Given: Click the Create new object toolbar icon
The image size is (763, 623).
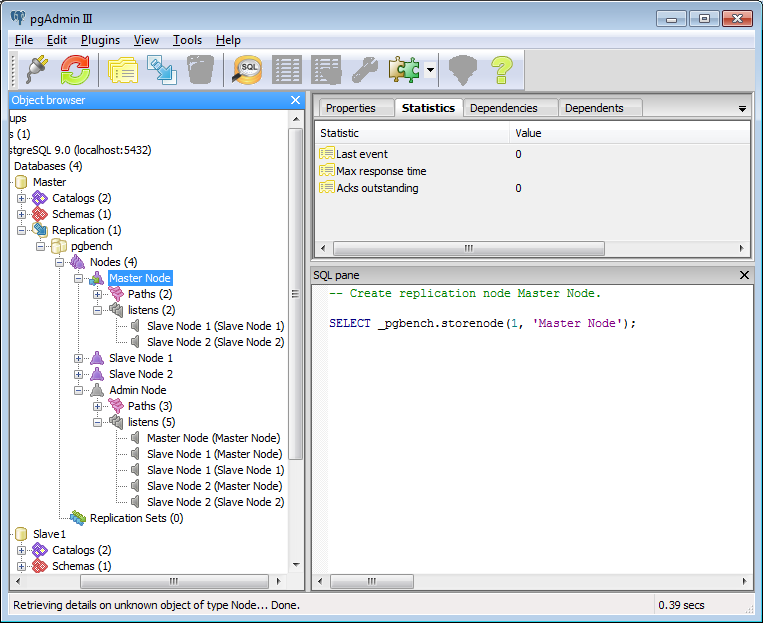Looking at the screenshot, I should 161,70.
